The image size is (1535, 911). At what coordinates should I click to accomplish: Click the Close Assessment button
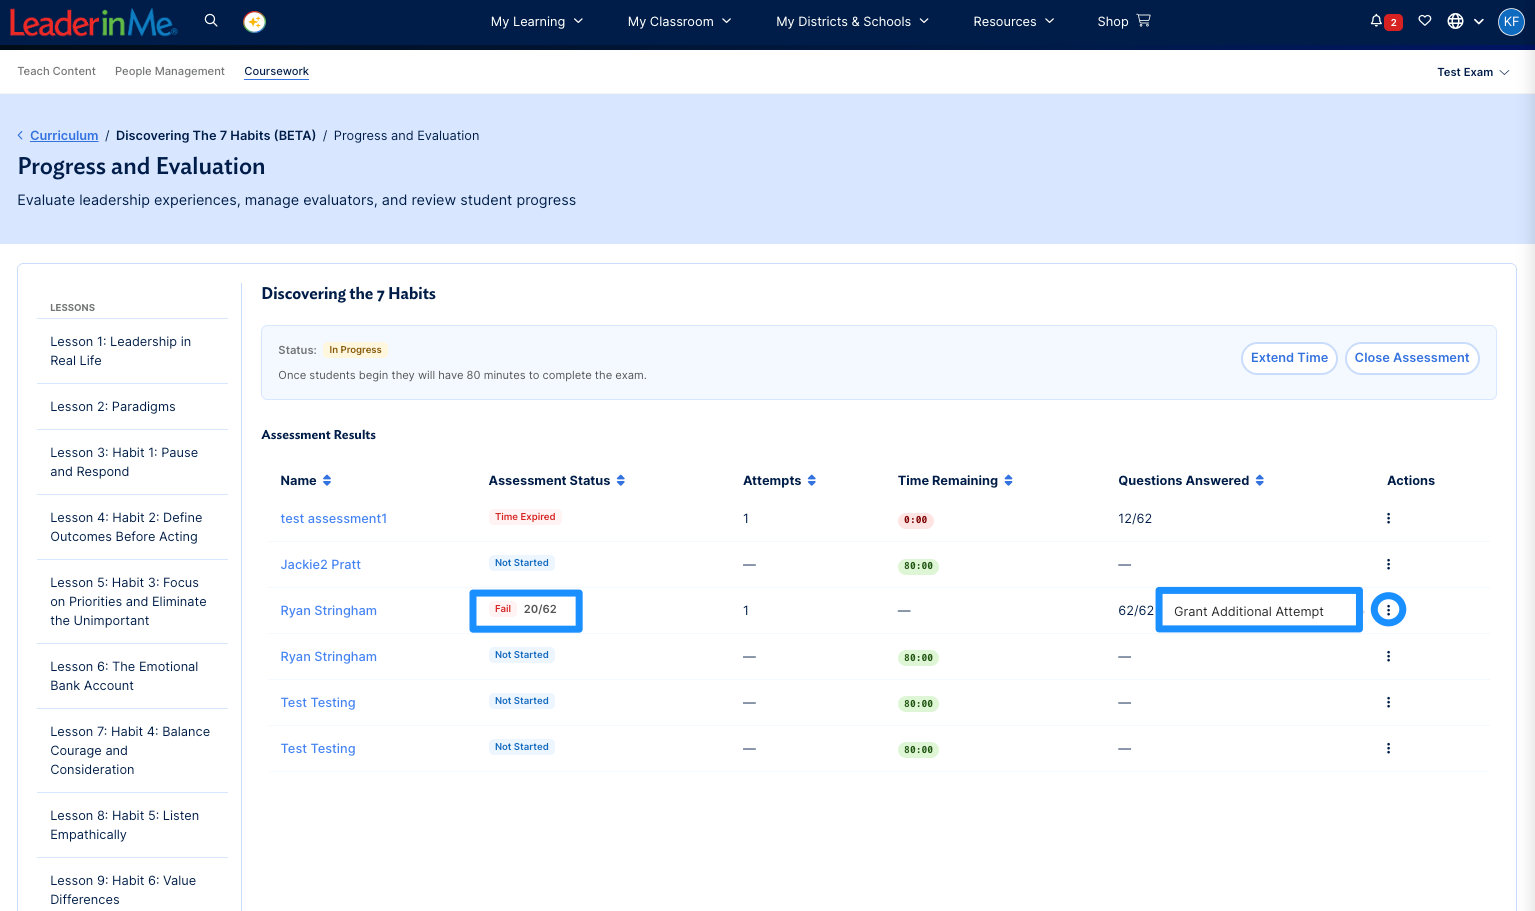pyautogui.click(x=1412, y=358)
